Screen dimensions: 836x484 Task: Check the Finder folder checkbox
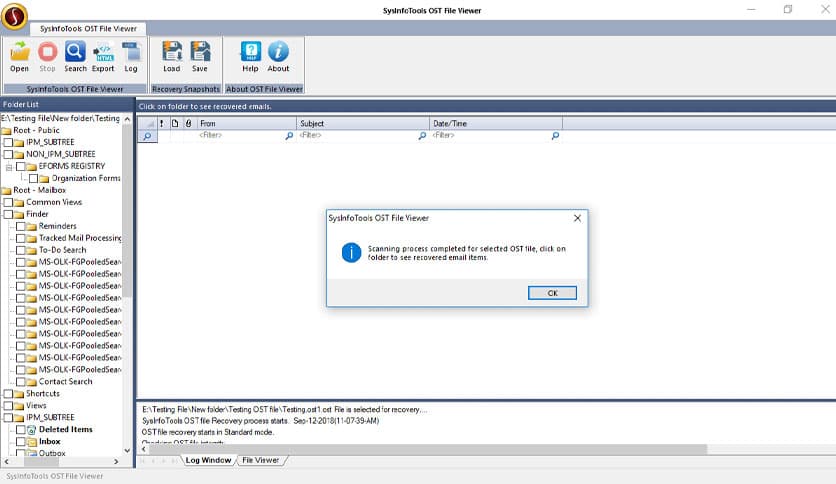(9, 214)
